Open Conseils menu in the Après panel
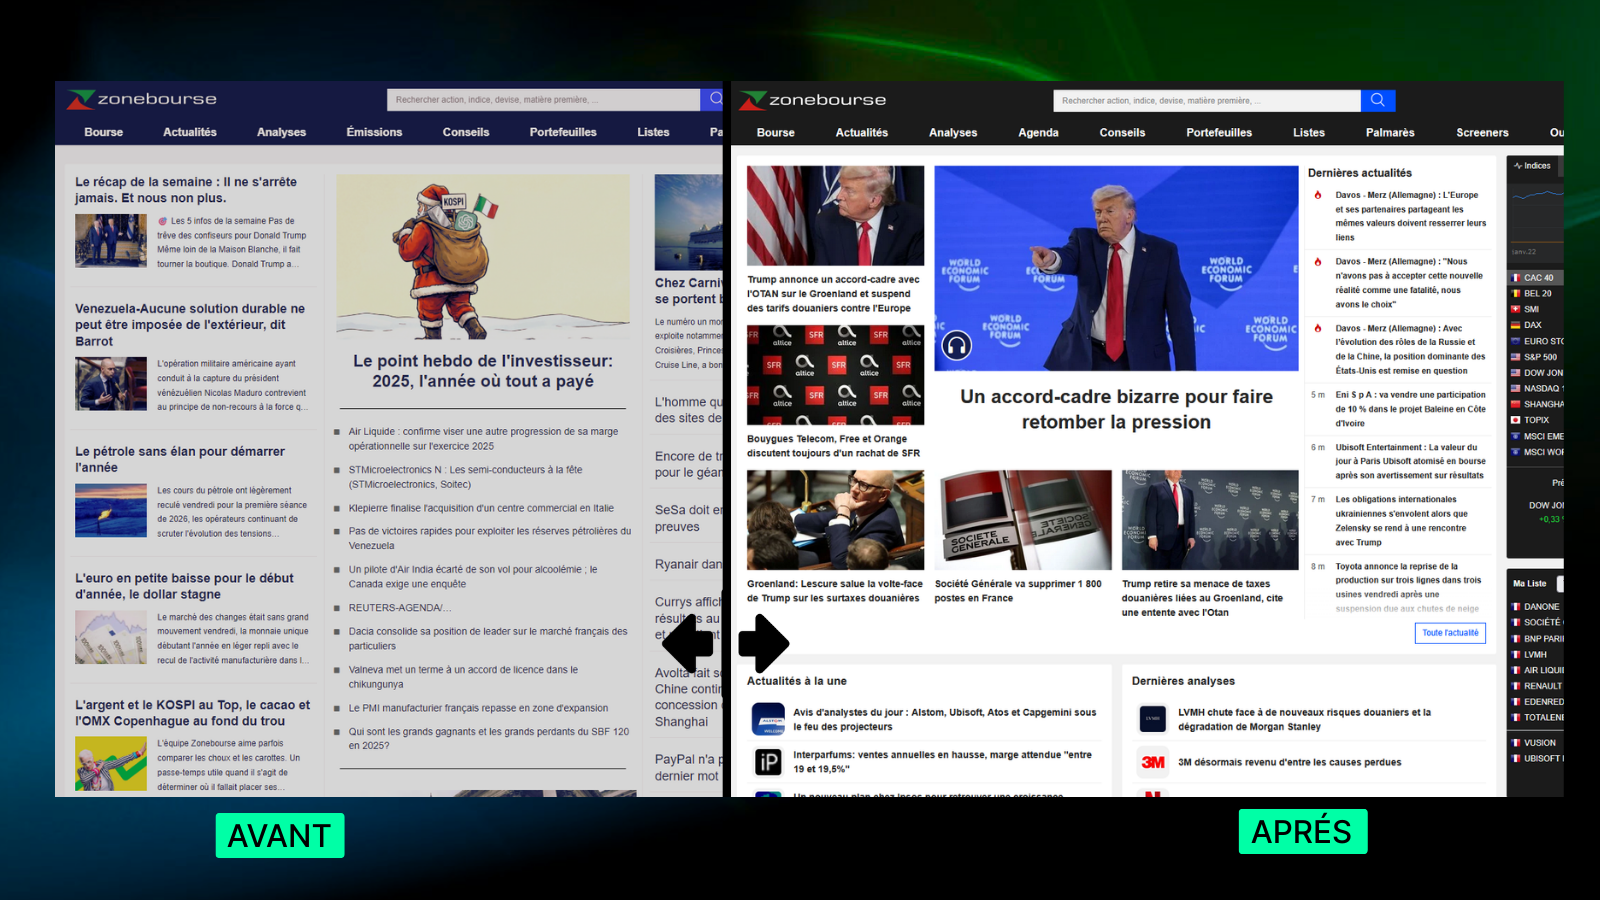 click(1122, 133)
